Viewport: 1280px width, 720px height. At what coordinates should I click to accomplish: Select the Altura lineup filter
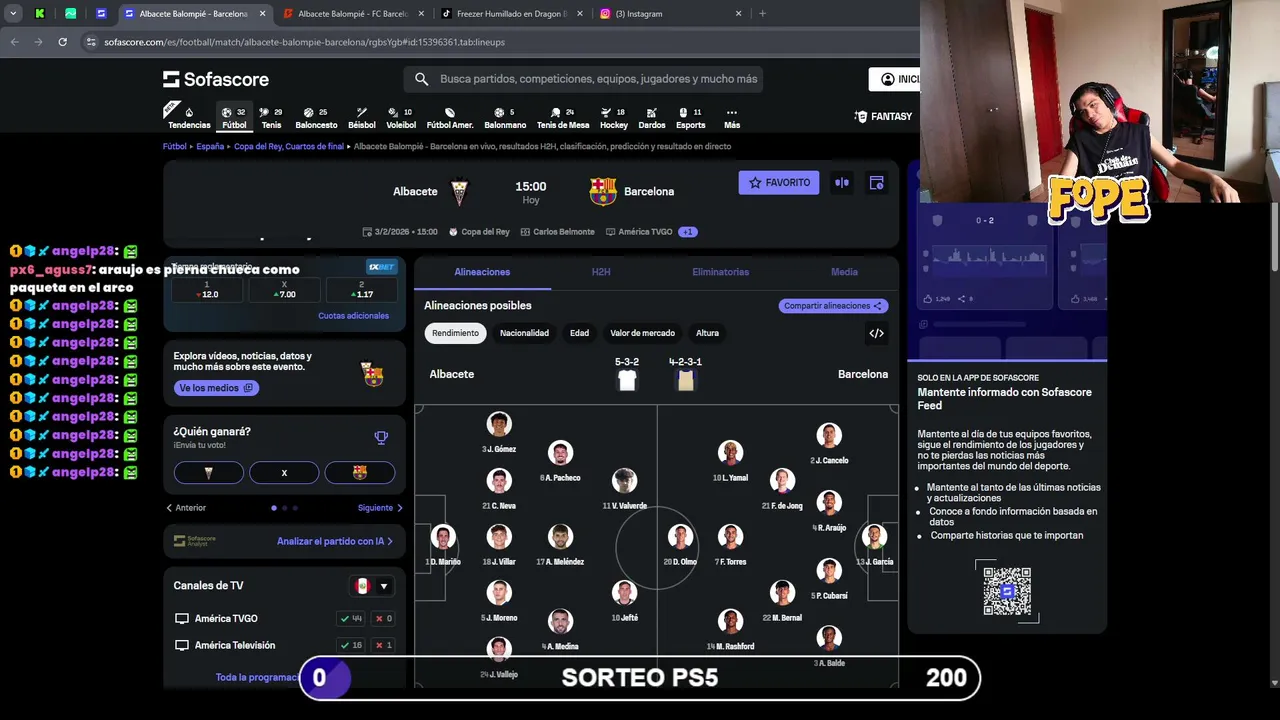(707, 333)
